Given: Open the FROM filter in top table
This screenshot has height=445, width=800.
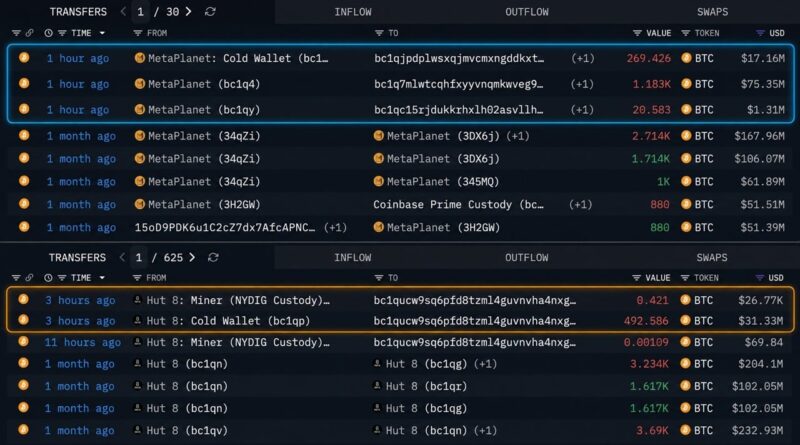Looking at the screenshot, I should pyautogui.click(x=137, y=33).
